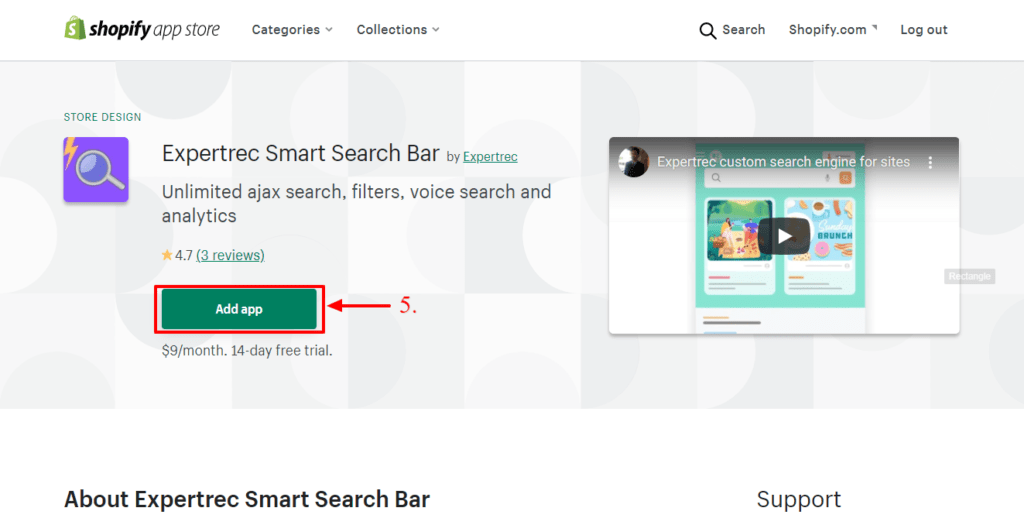The width and height of the screenshot is (1024, 518).
Task: Click the Shopify bag logo icon
Action: [x=75, y=29]
